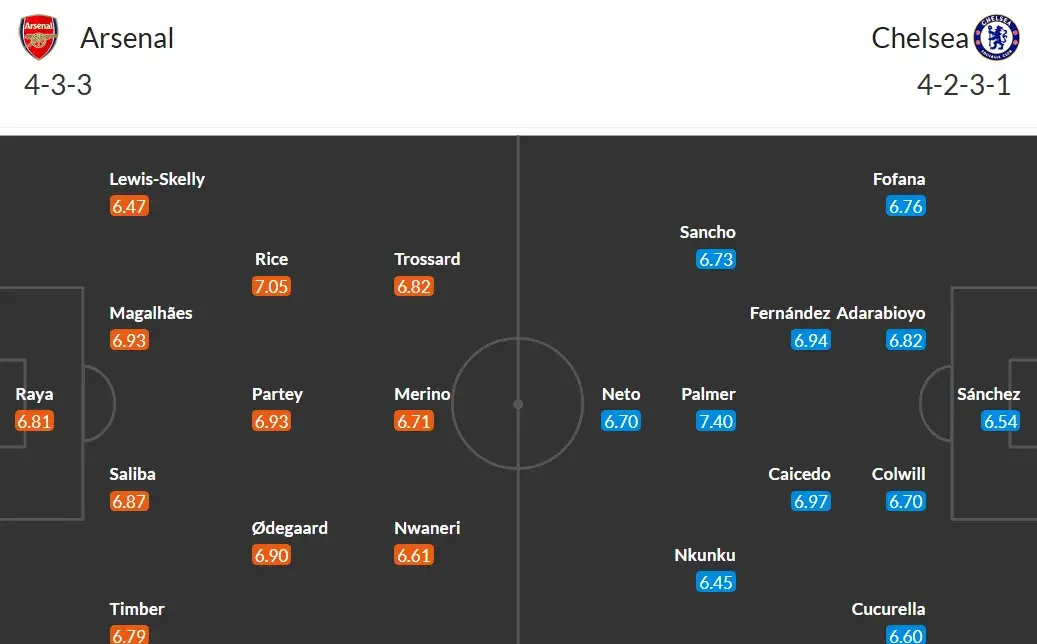Click player name Magalhães
Image resolution: width=1037 pixels, height=644 pixels.
(151, 313)
